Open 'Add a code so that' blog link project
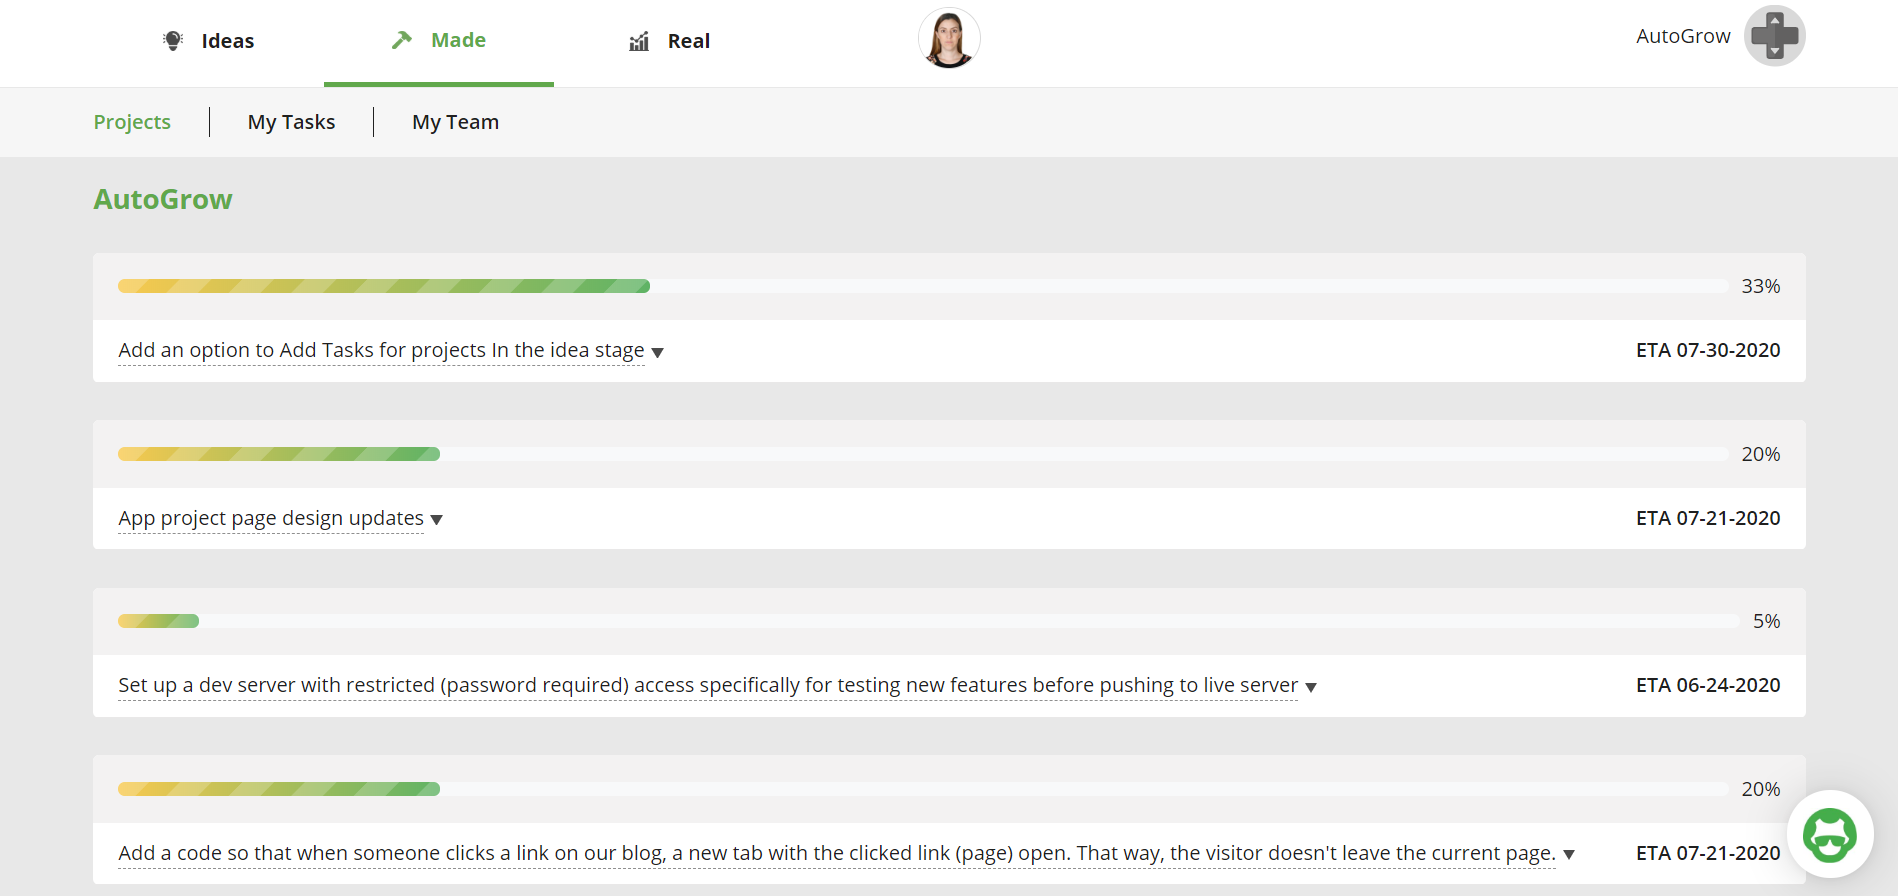1898x896 pixels. point(837,853)
